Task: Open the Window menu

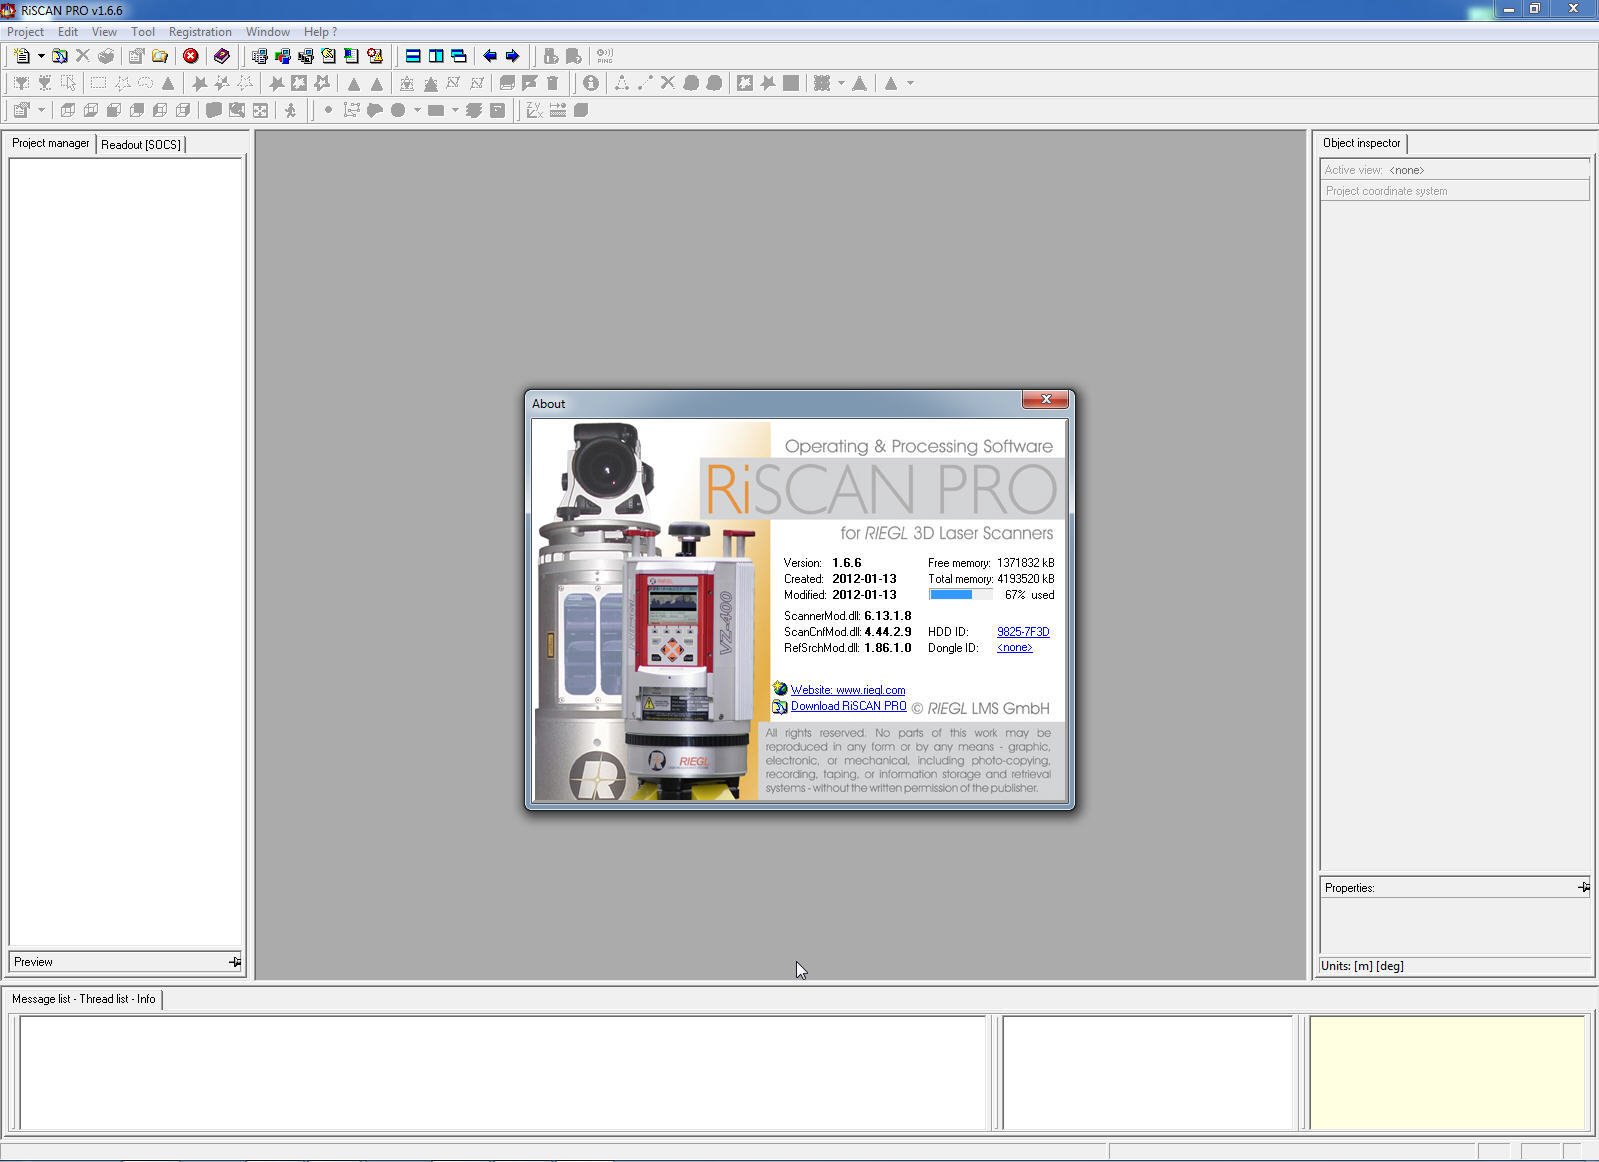Action: (268, 32)
